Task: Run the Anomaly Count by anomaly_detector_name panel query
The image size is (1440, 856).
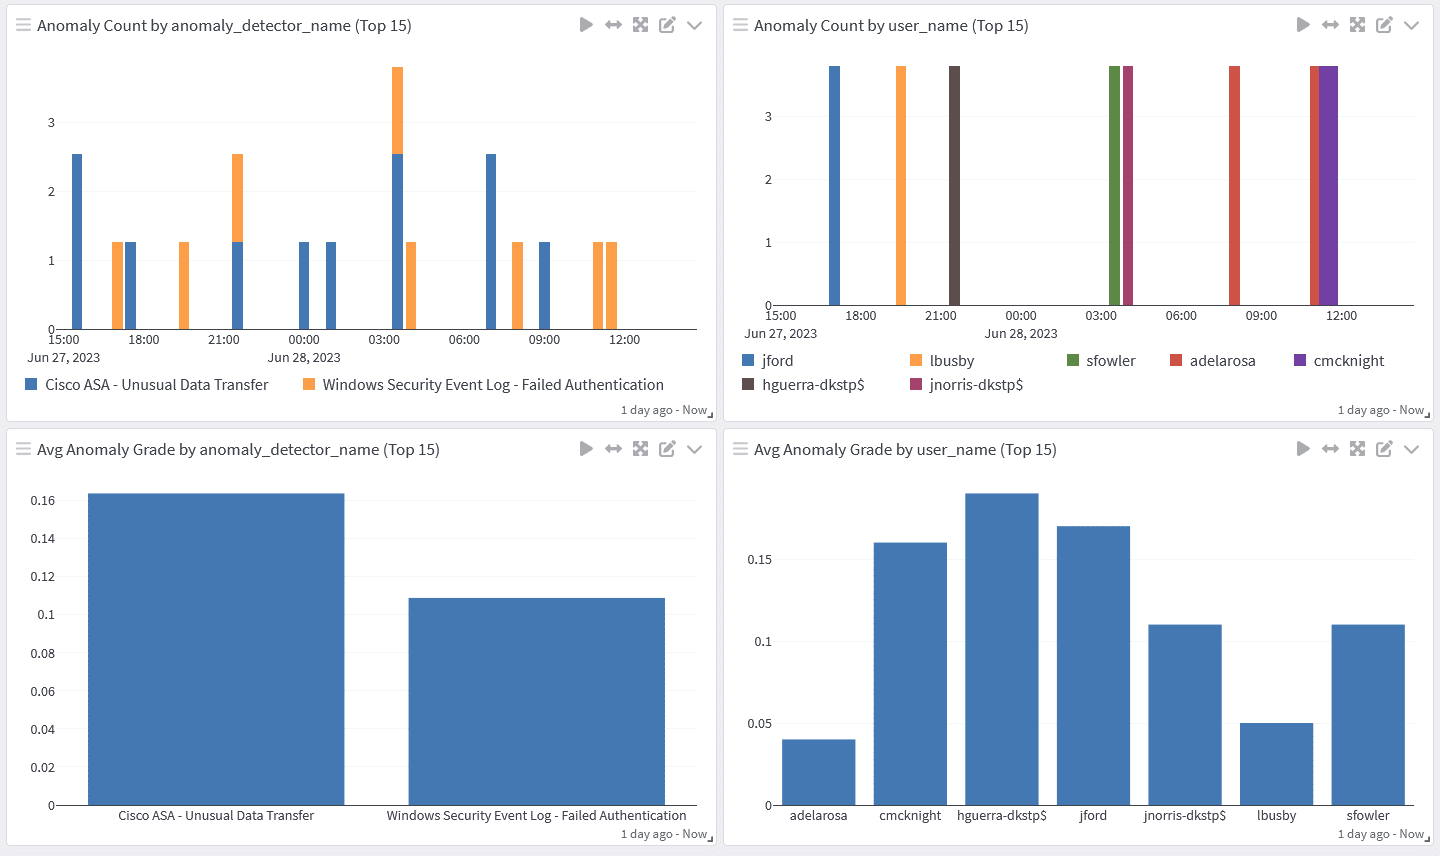Action: click(x=586, y=25)
